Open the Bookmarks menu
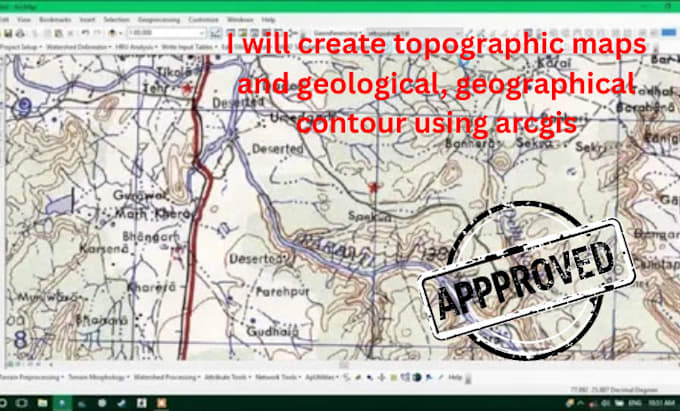 55,20
